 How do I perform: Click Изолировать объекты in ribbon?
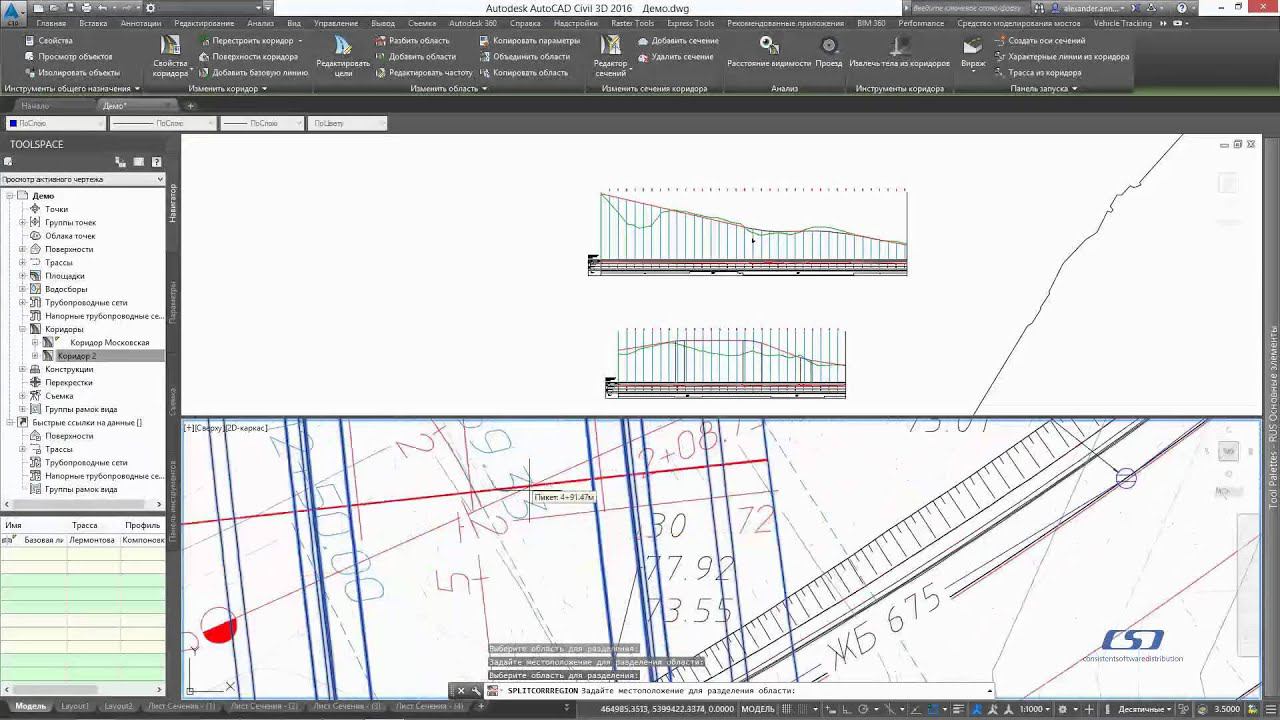[72, 73]
